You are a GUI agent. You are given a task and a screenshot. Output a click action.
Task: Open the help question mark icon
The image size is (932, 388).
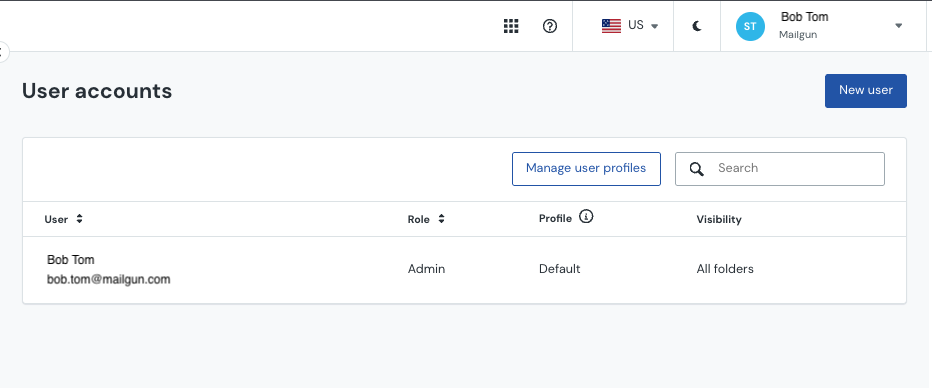tap(550, 26)
